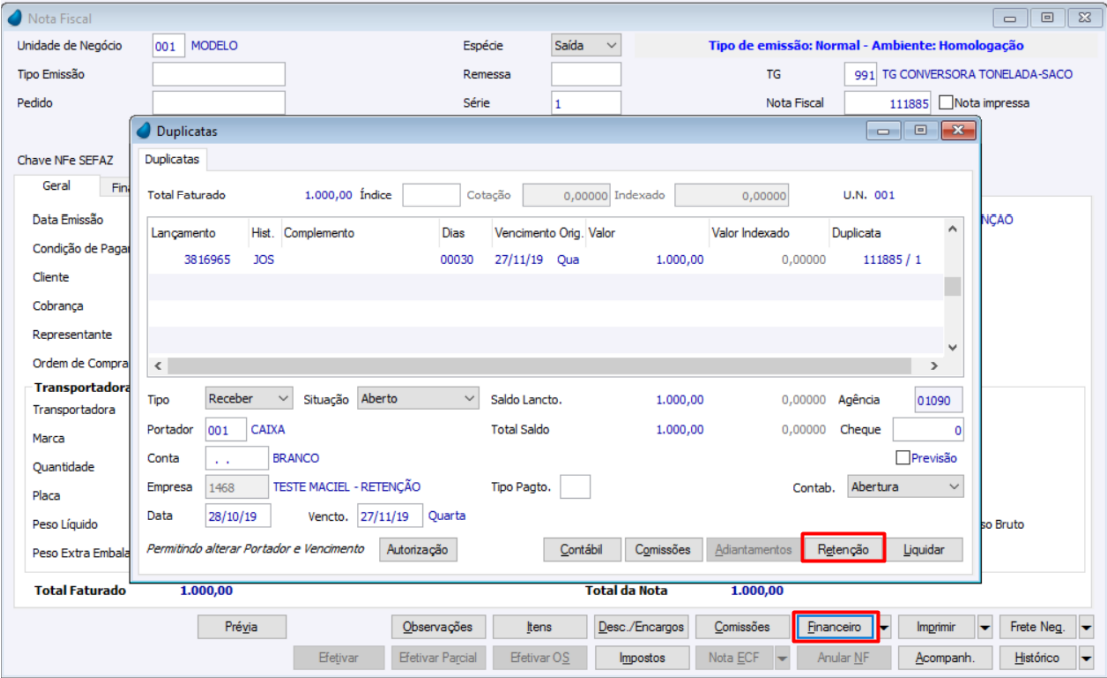This screenshot has height=678, width=1107.
Task: Click the scroll up arrow in duplicatas list
Action: (x=952, y=229)
